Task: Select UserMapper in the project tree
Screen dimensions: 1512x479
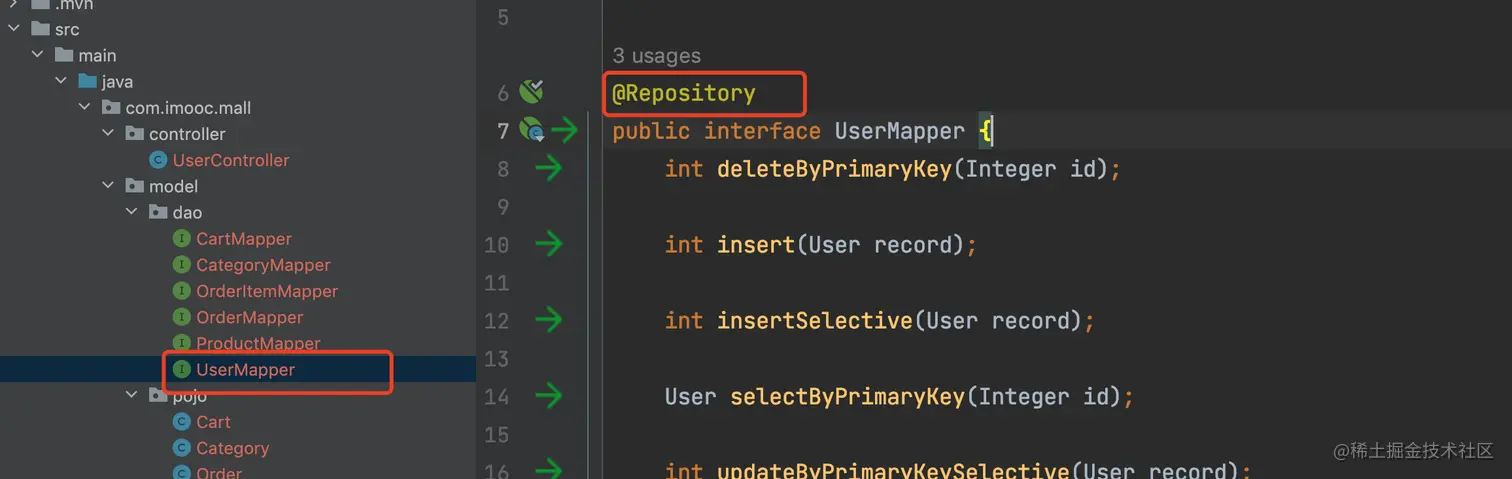Action: pyautogui.click(x=245, y=369)
